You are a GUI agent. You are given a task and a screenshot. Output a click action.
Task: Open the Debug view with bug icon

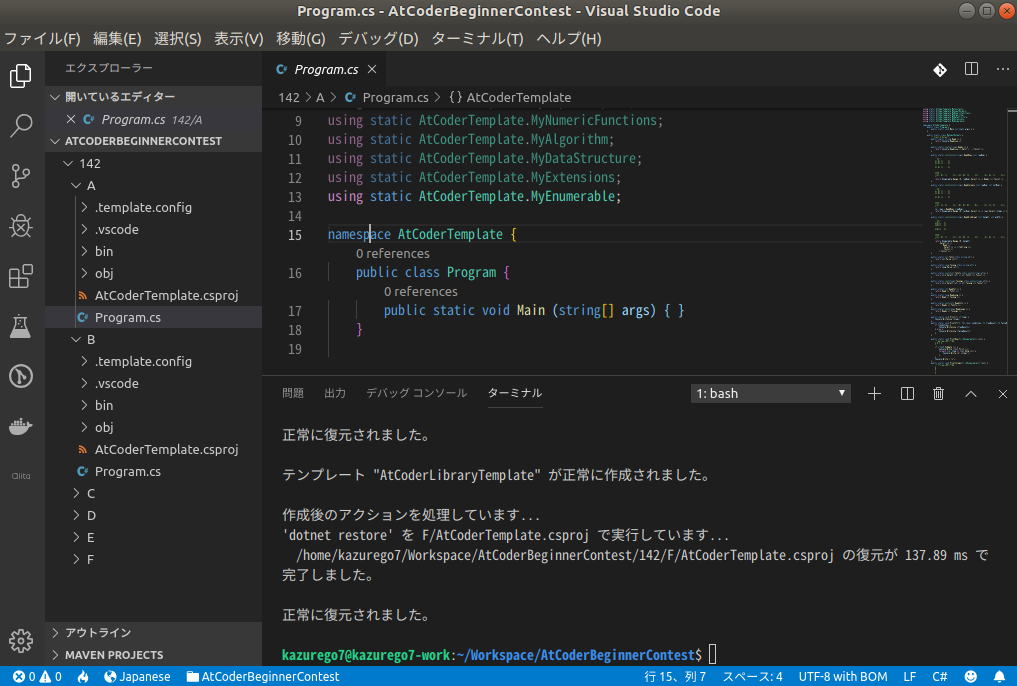coord(21,226)
